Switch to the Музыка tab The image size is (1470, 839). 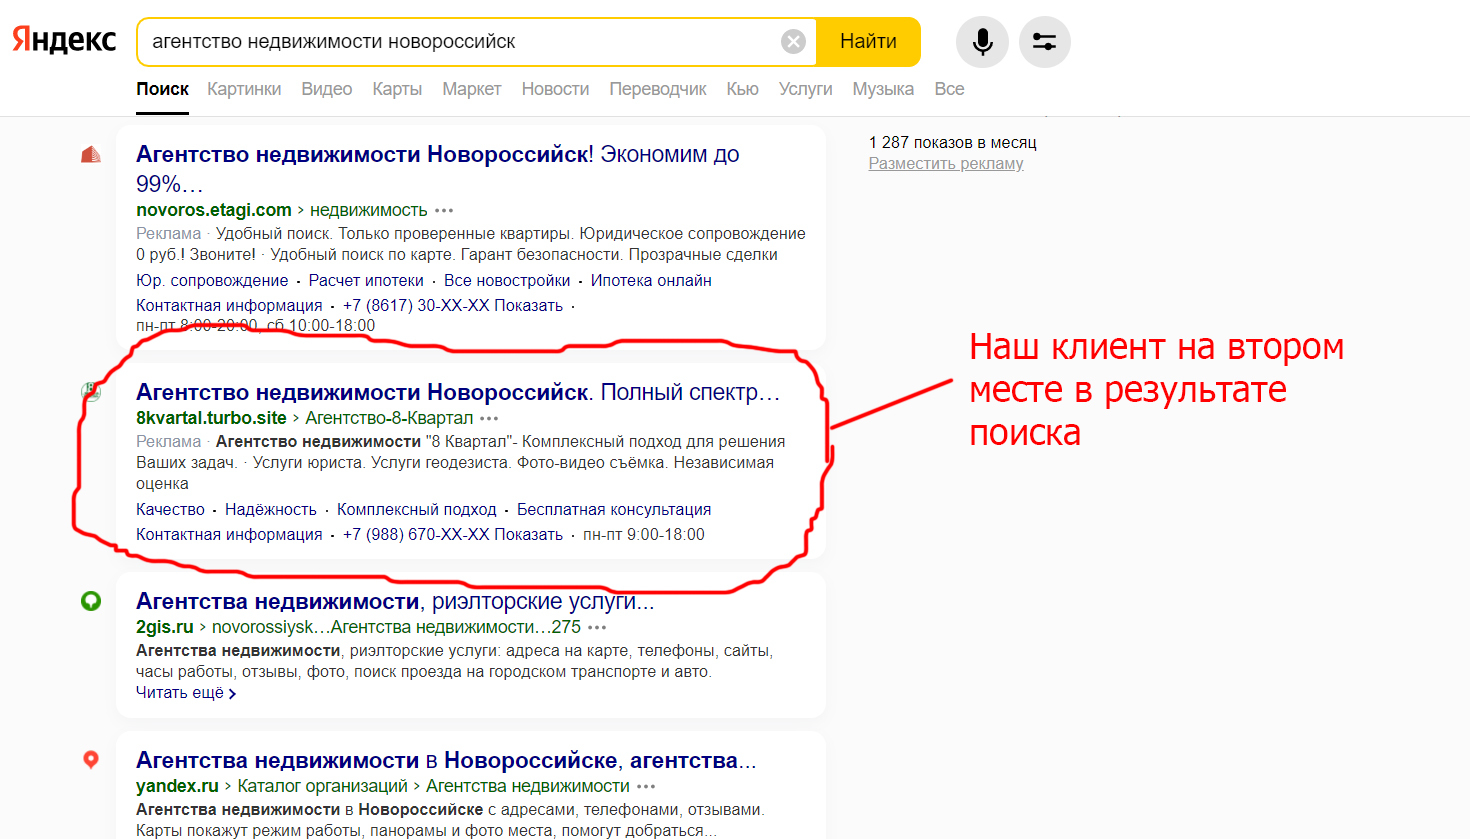tap(883, 89)
